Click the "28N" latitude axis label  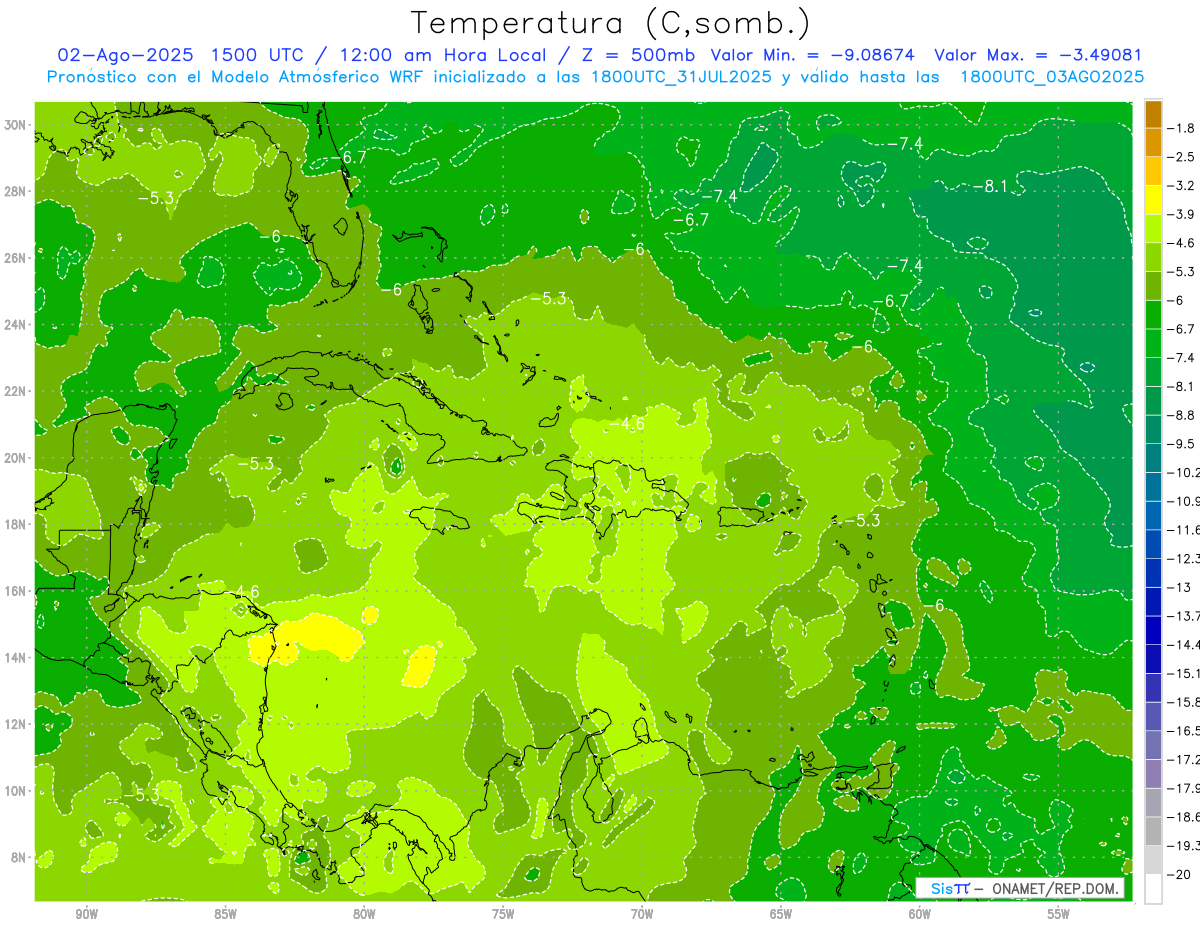[x=14, y=191]
